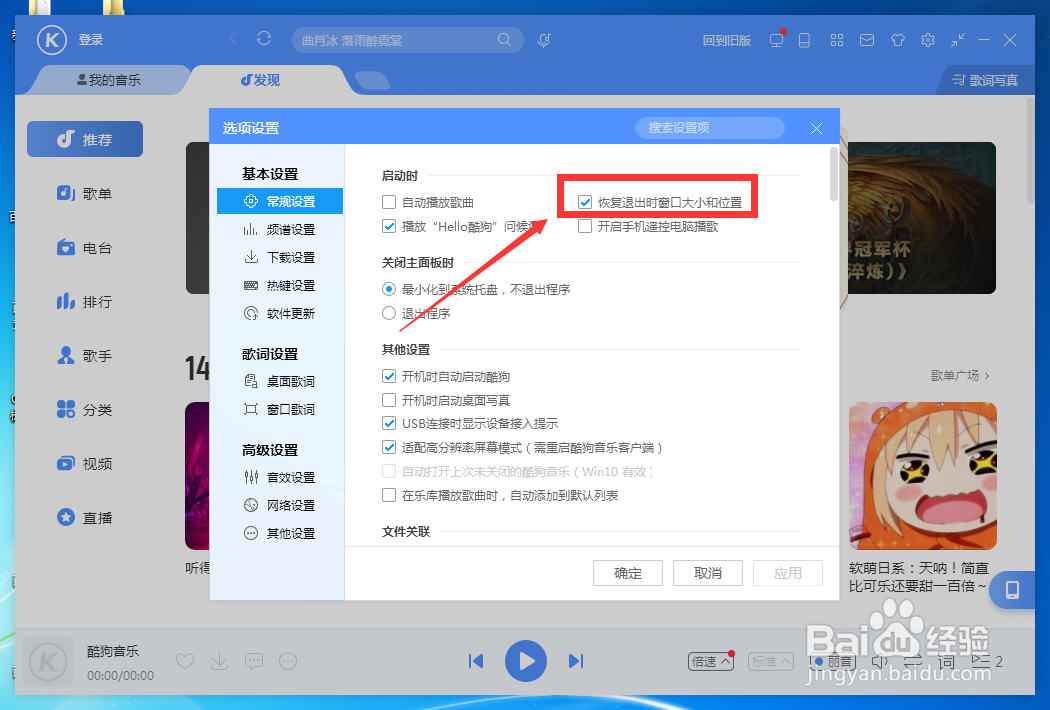Open the desktop screen icon with red dot
Image resolution: width=1050 pixels, height=710 pixels.
777,39
